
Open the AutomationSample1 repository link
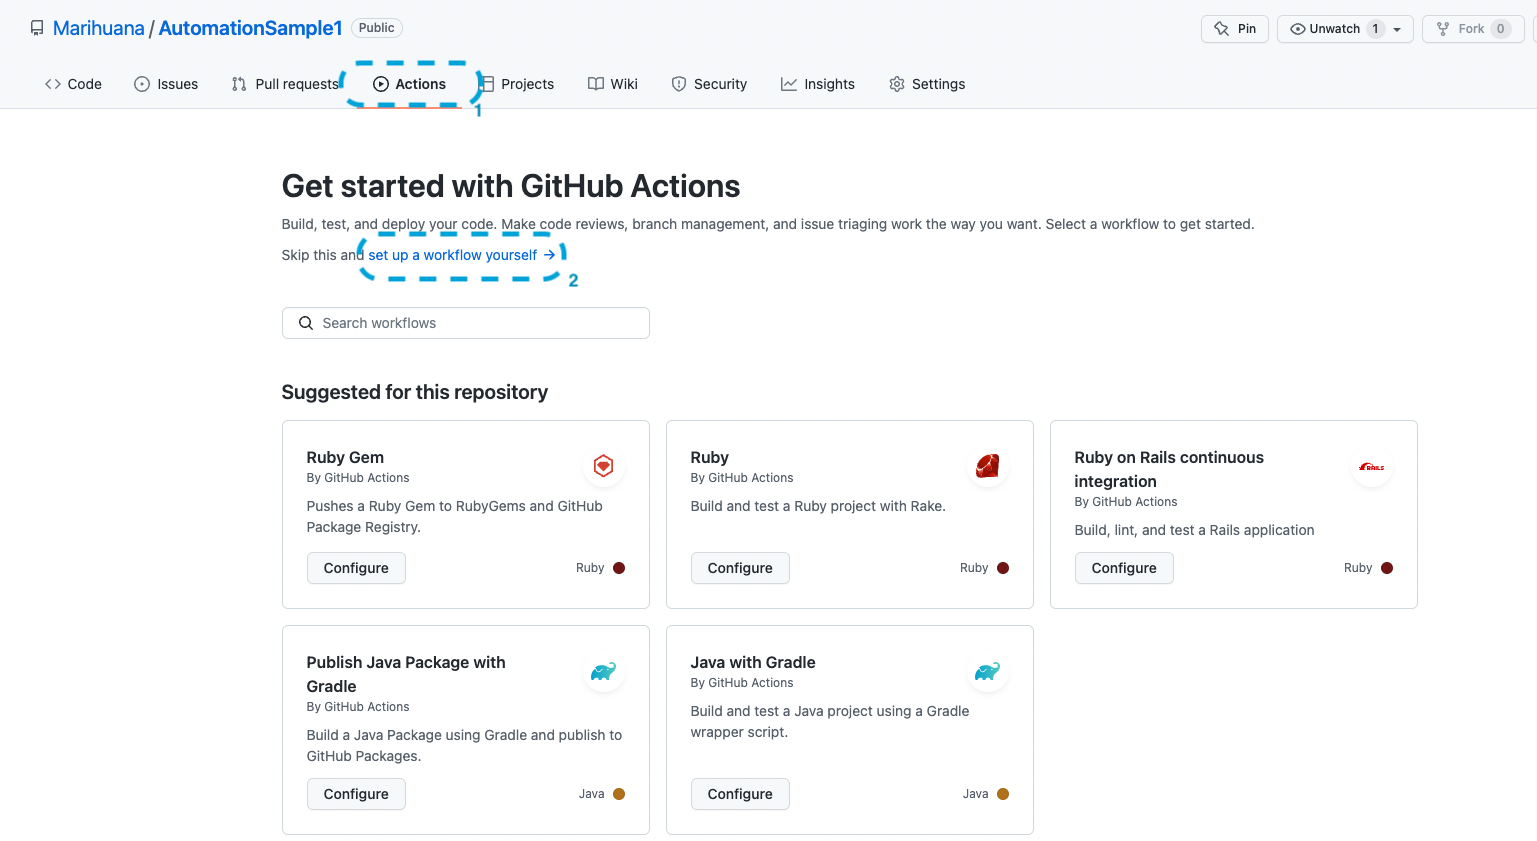pos(251,28)
